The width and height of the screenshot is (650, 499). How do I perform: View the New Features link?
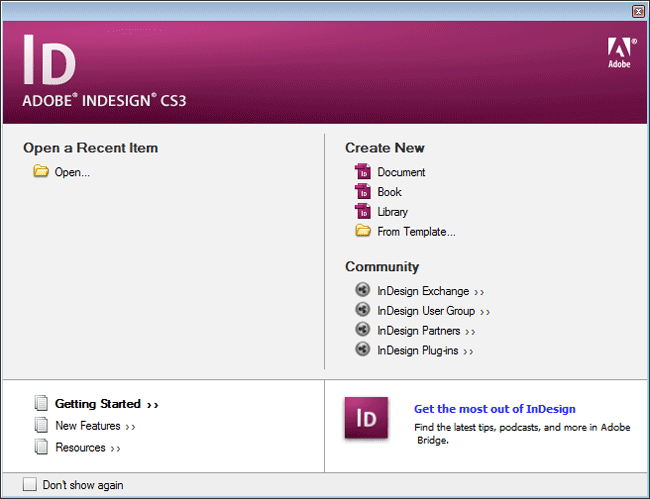95,426
